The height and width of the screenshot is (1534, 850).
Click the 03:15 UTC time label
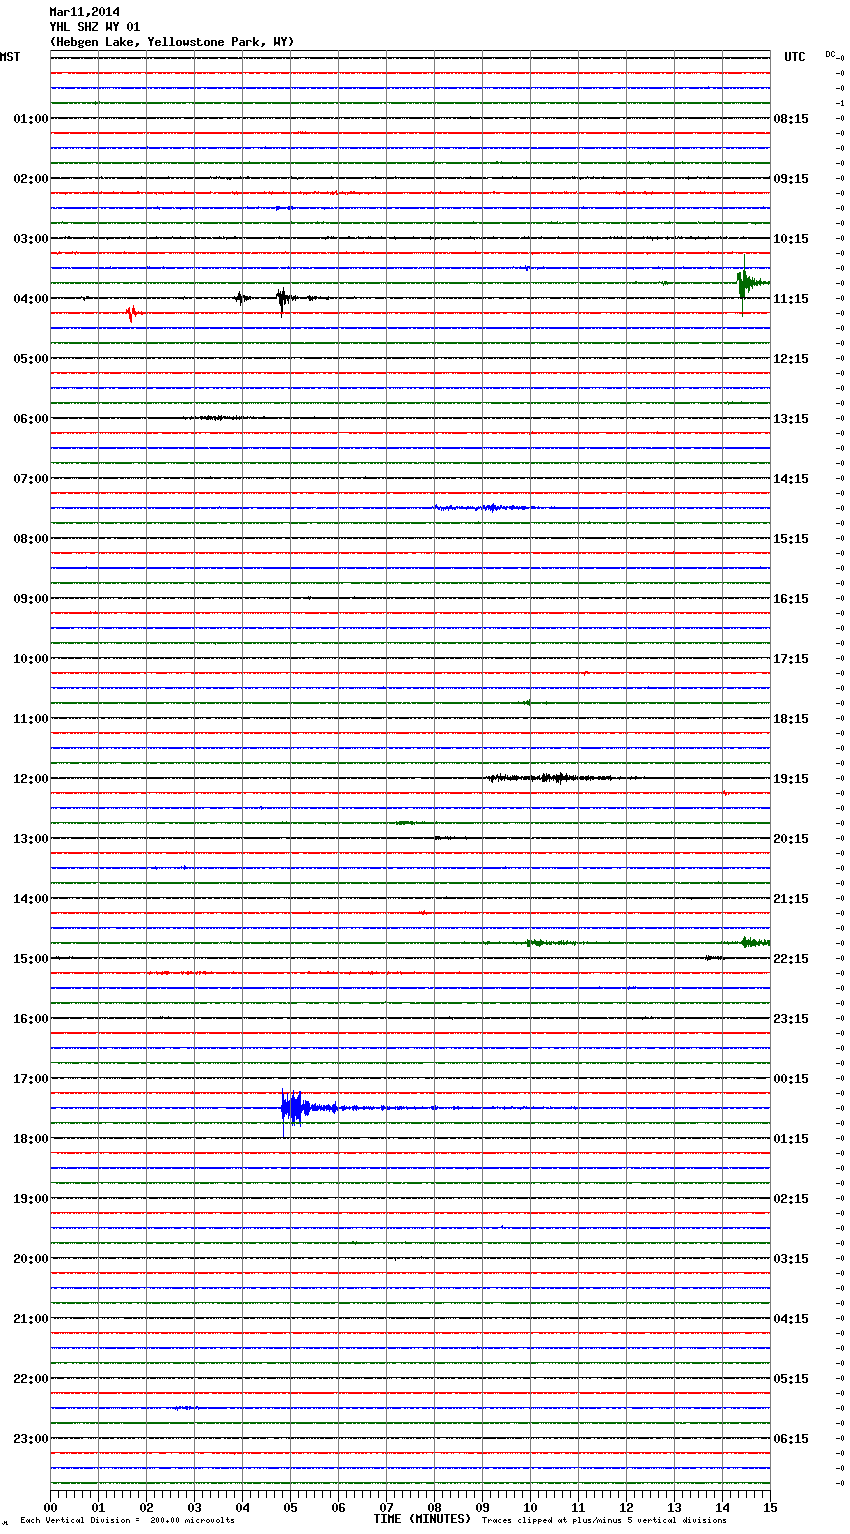pos(791,1259)
